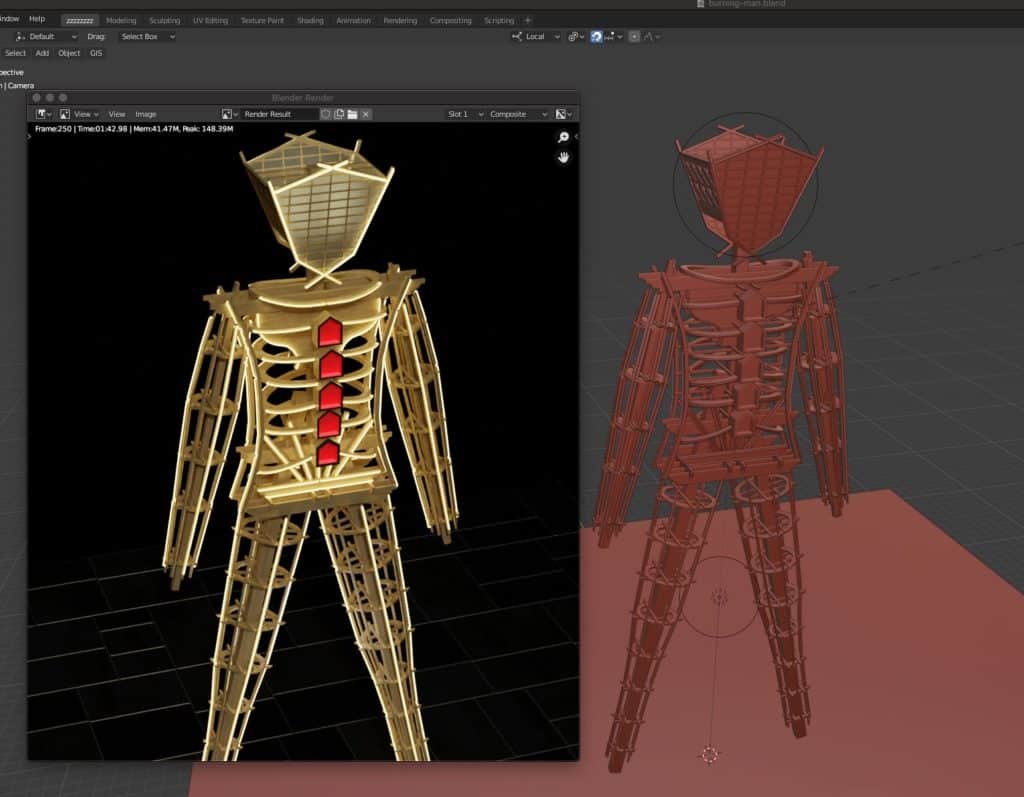Click the new image copy icon

[339, 114]
